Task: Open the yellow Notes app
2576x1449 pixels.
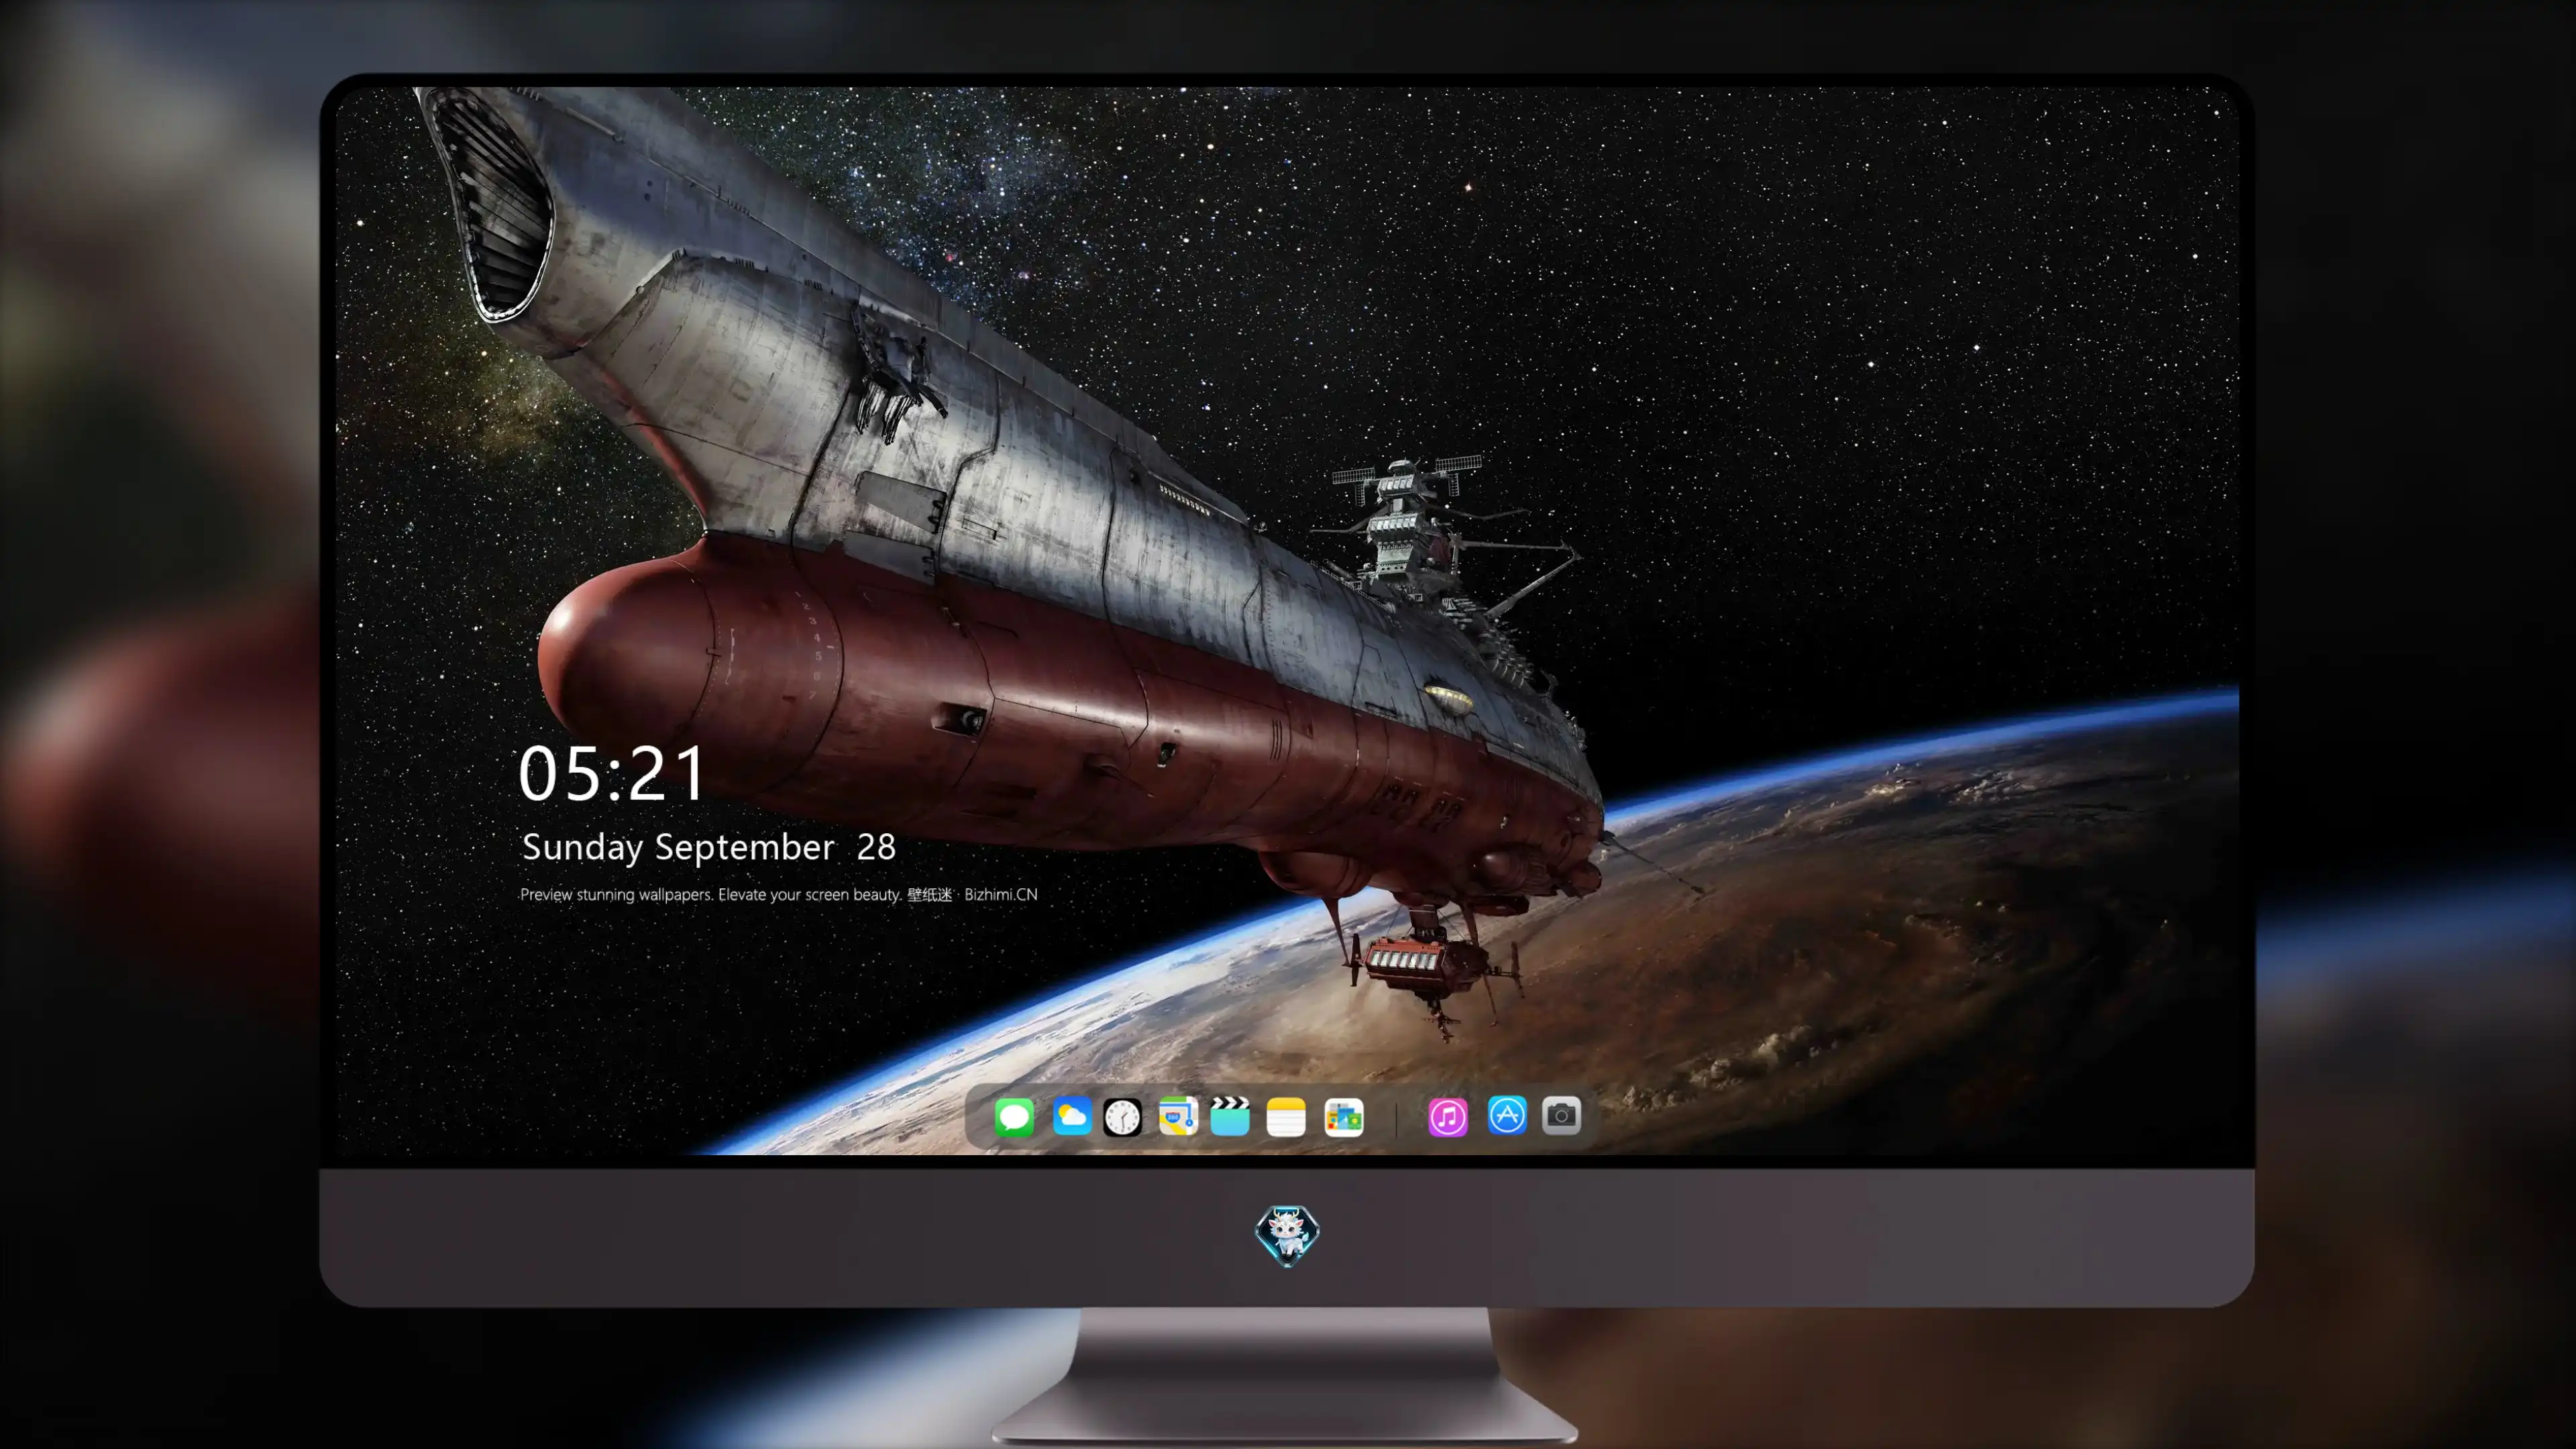Action: [1286, 1116]
